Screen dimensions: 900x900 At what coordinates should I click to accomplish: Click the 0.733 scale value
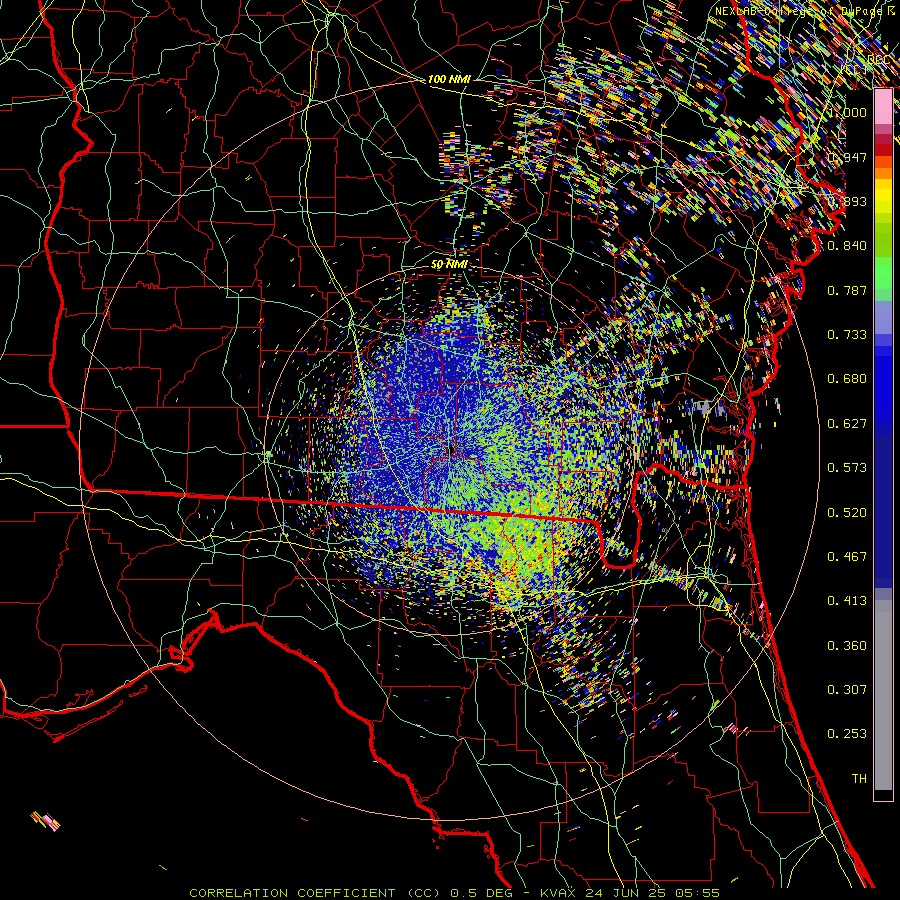(x=847, y=335)
